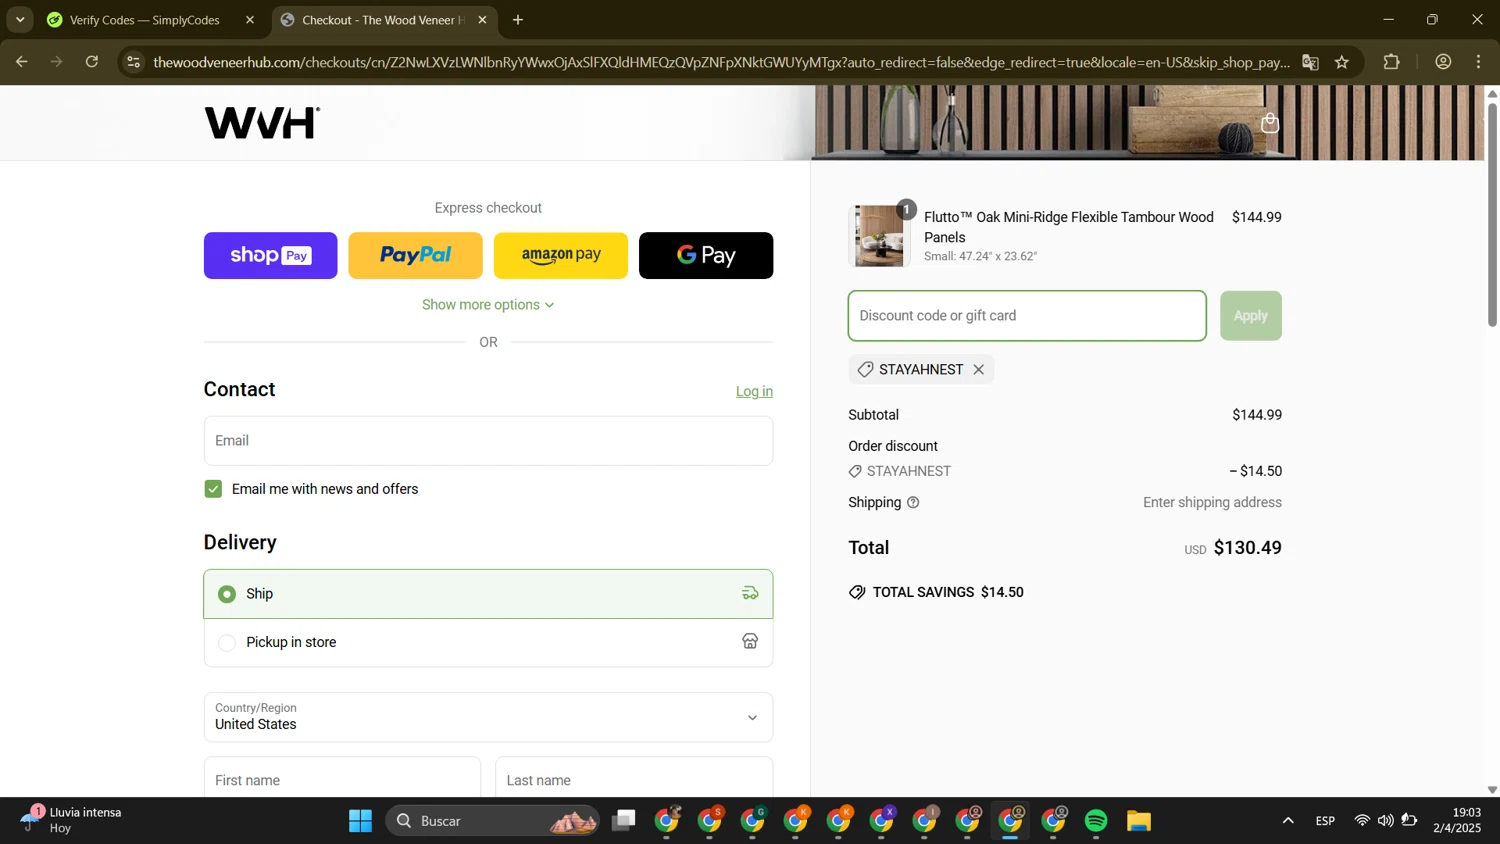Open a new browser tab
The image size is (1500, 844).
click(518, 20)
